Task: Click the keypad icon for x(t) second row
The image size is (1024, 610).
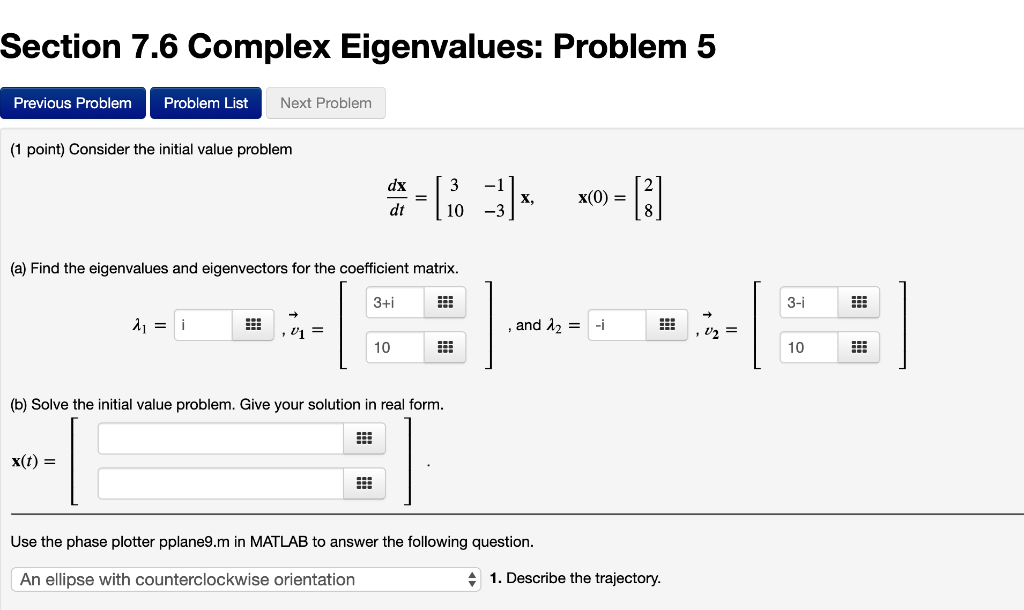Action: [364, 483]
